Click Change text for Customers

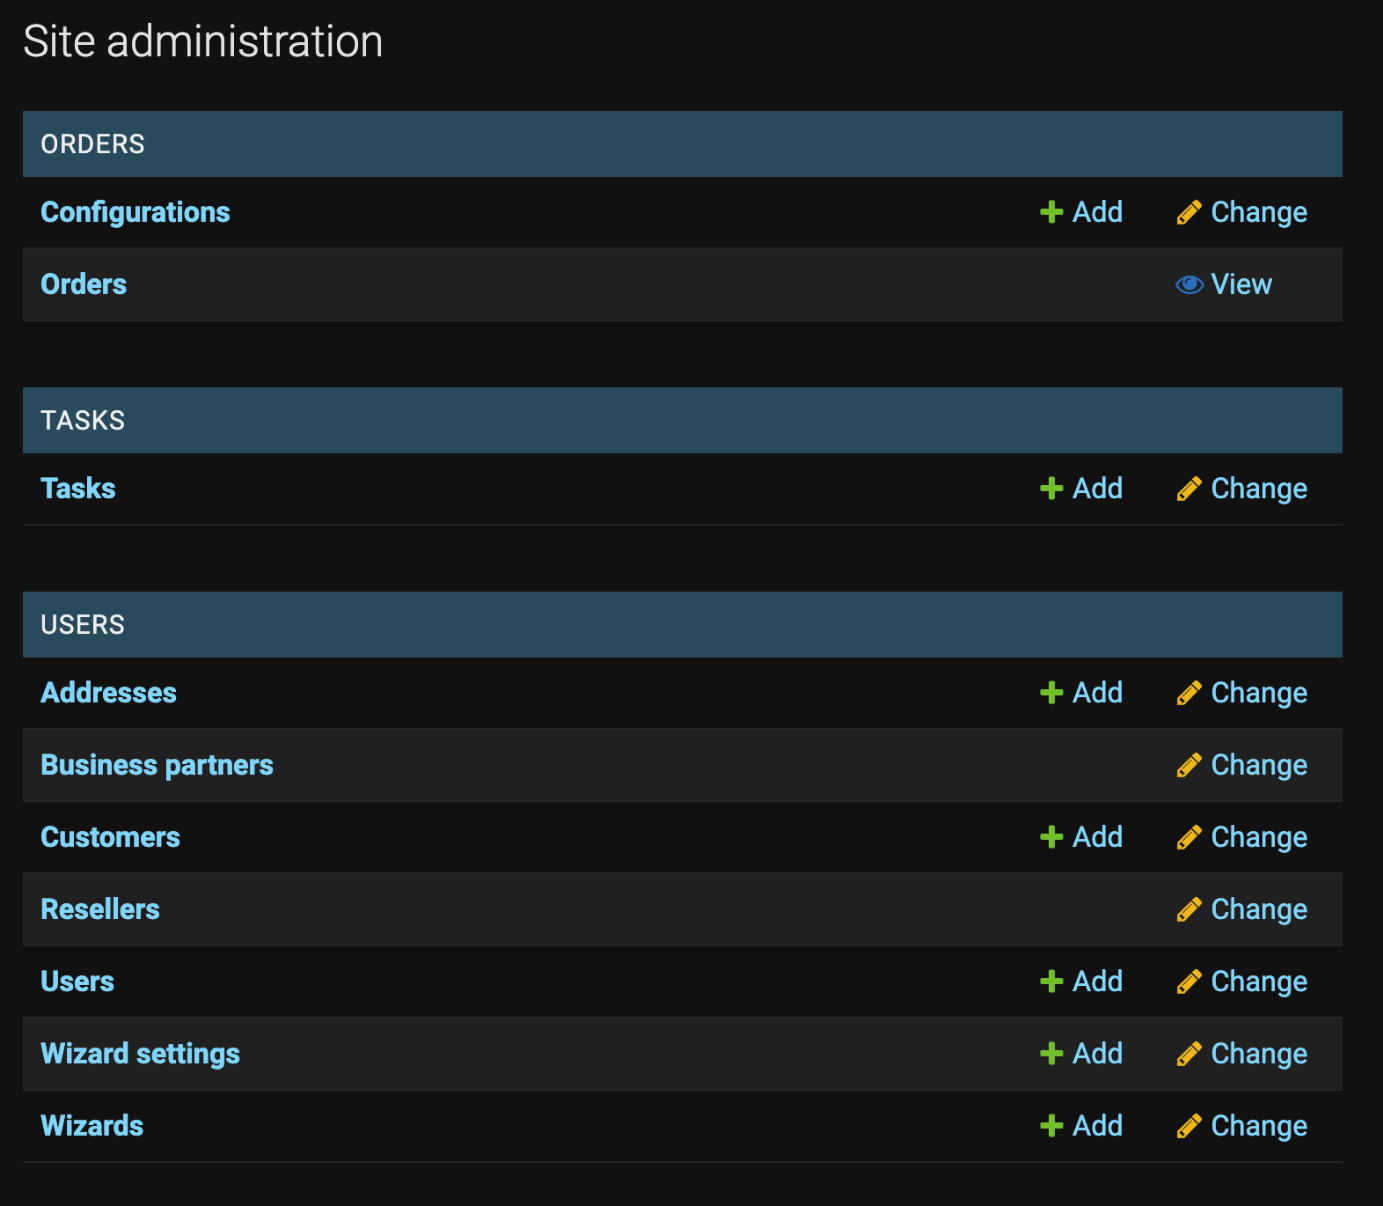[1259, 838]
